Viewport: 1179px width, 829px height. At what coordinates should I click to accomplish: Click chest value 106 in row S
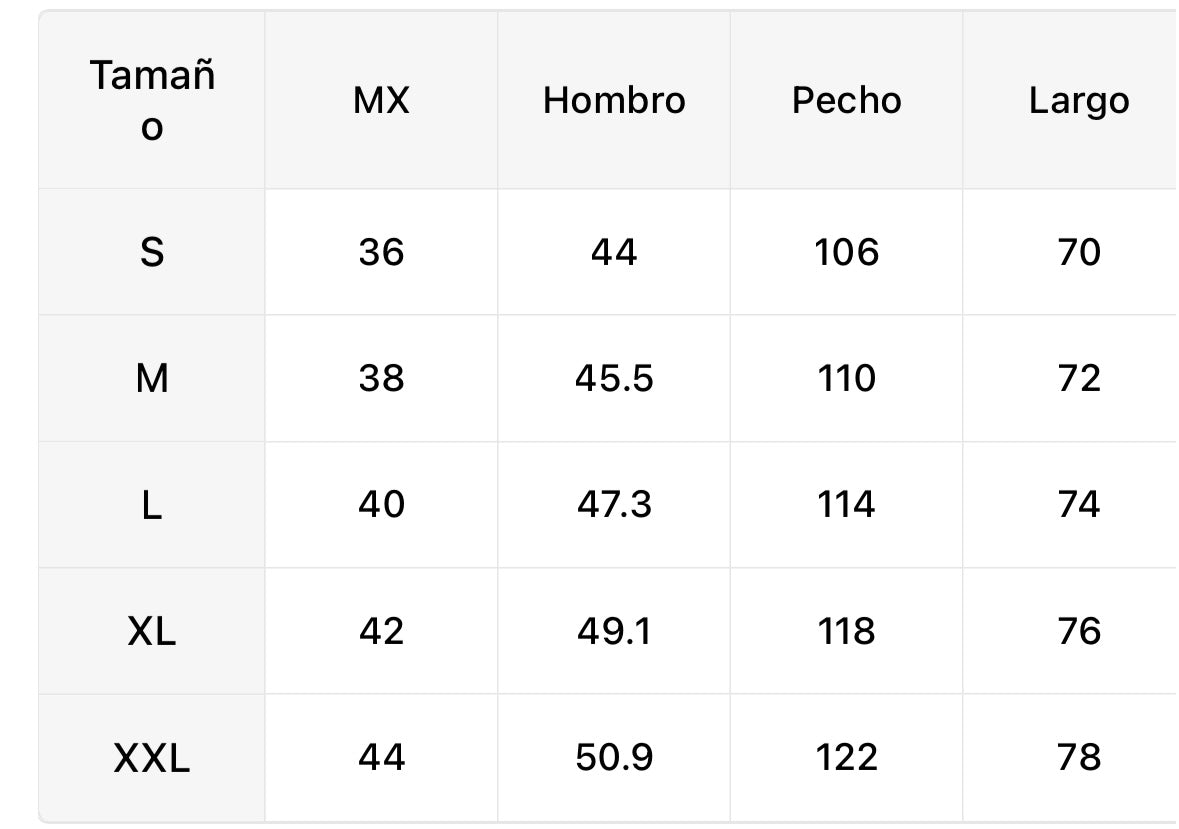(x=847, y=252)
